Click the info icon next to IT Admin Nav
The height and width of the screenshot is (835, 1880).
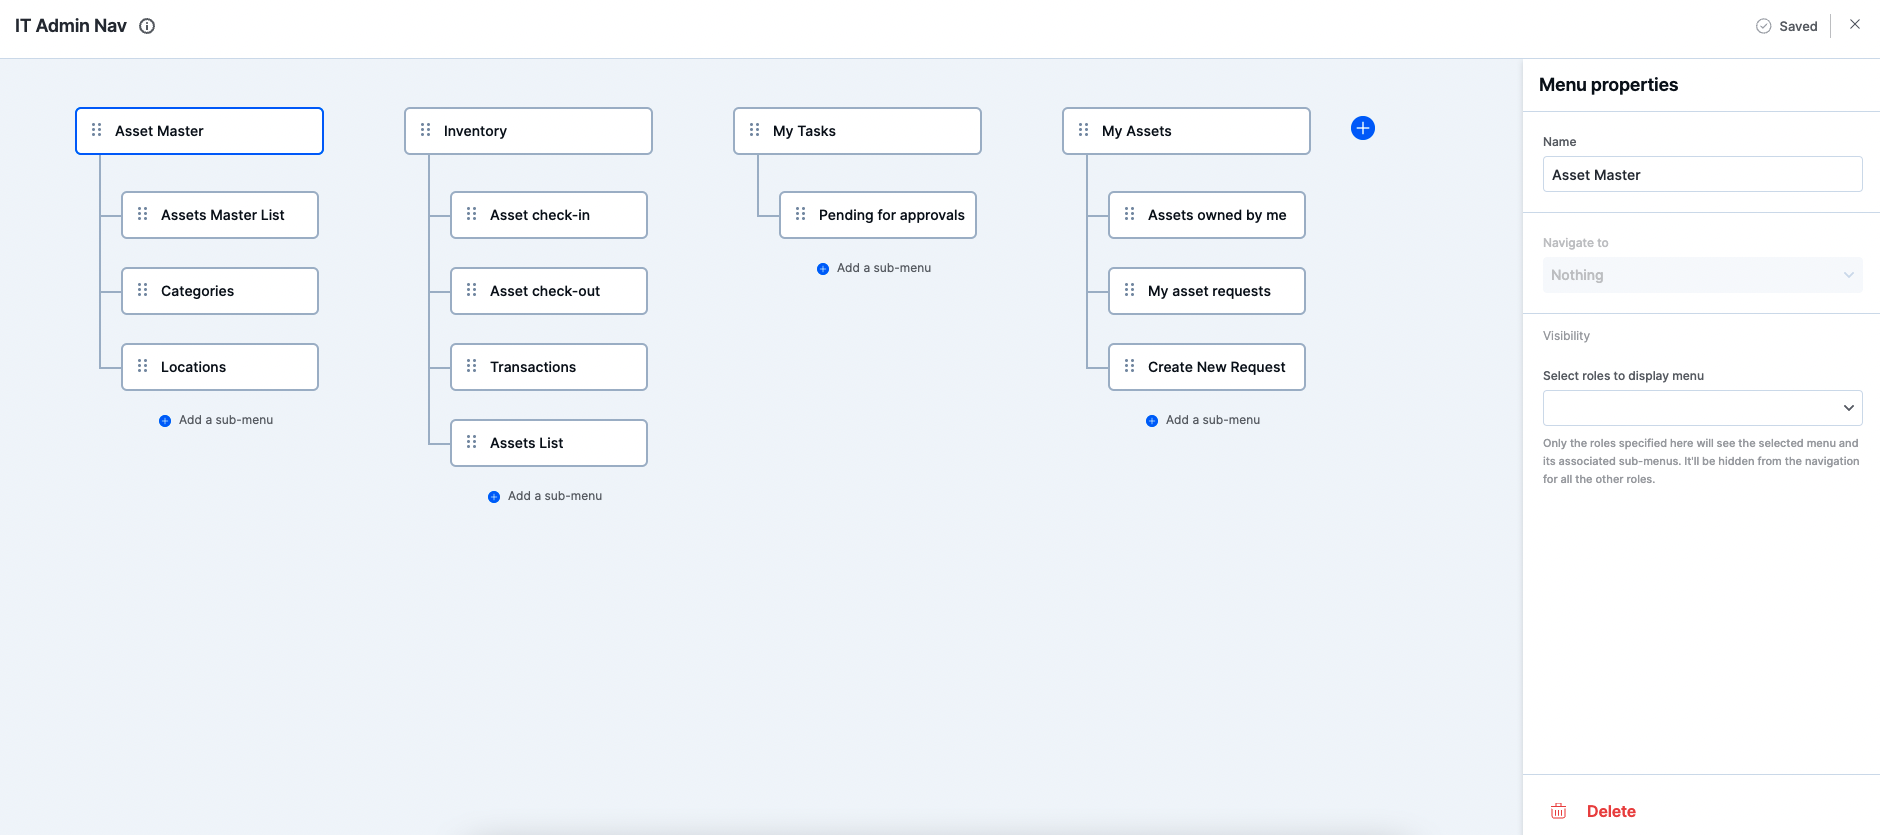(x=147, y=26)
